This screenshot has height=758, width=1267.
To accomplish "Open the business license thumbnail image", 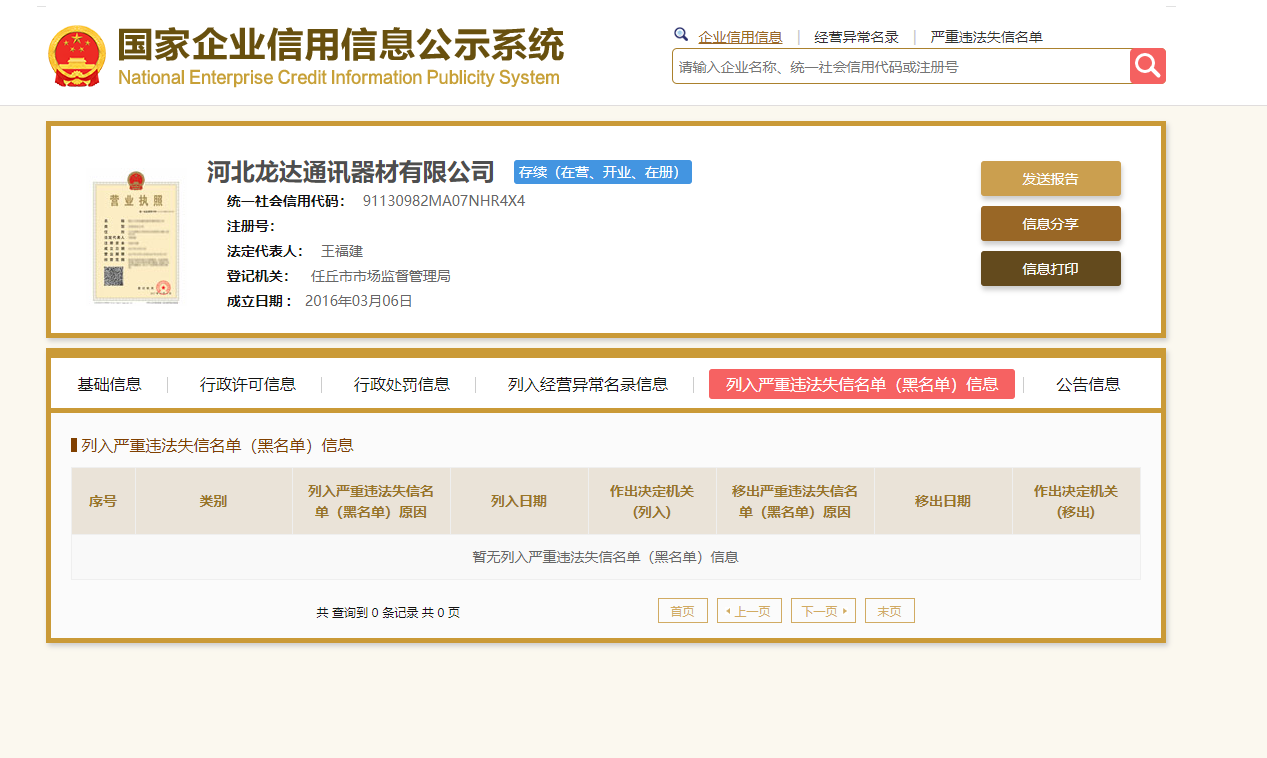I will 136,237.
